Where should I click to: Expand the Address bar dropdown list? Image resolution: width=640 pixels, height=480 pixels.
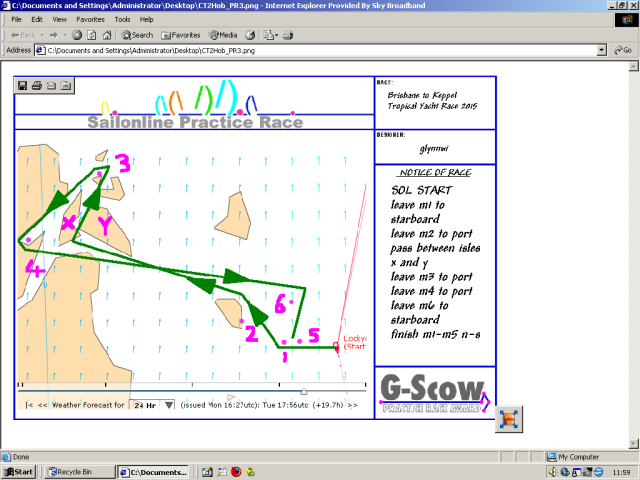[601, 51]
